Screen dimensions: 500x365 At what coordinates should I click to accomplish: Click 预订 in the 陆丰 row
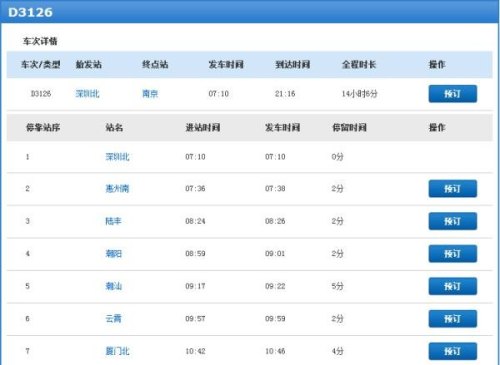pyautogui.click(x=453, y=221)
